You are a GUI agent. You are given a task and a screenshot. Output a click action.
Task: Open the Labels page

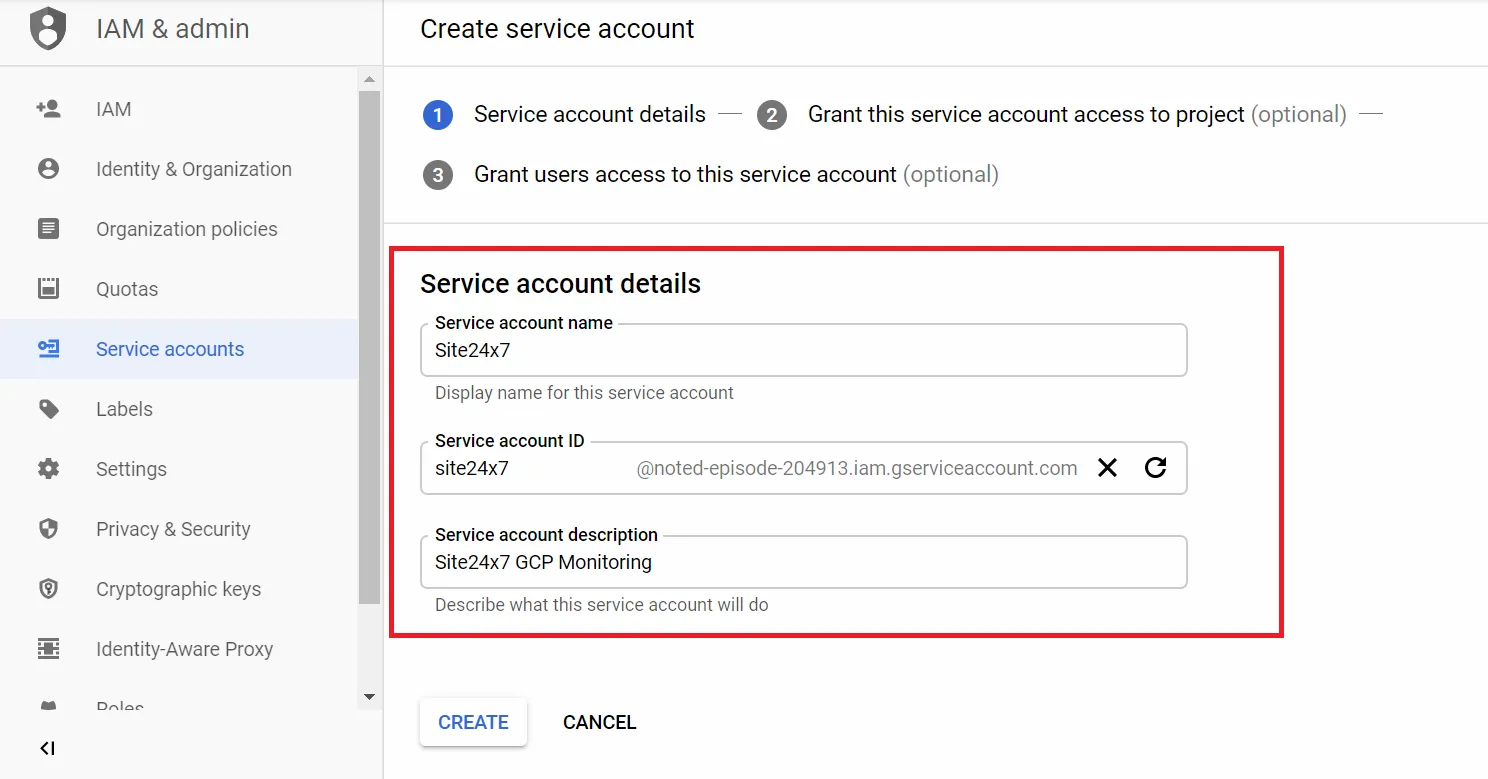(x=179, y=409)
